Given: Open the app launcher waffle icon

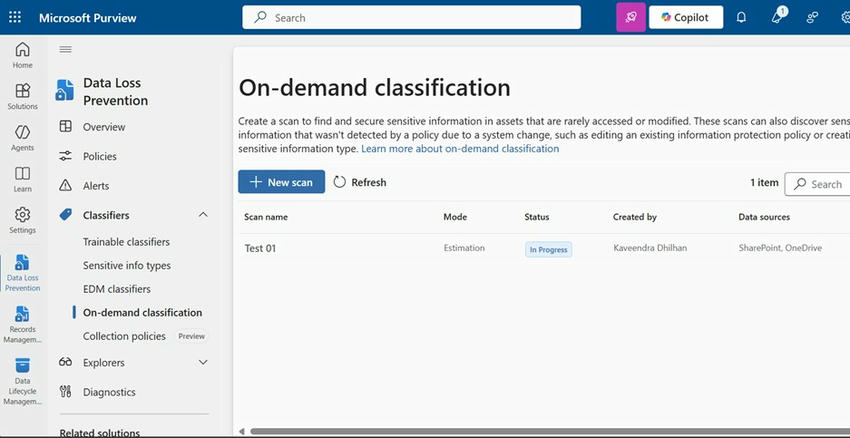Looking at the screenshot, I should pos(15,17).
